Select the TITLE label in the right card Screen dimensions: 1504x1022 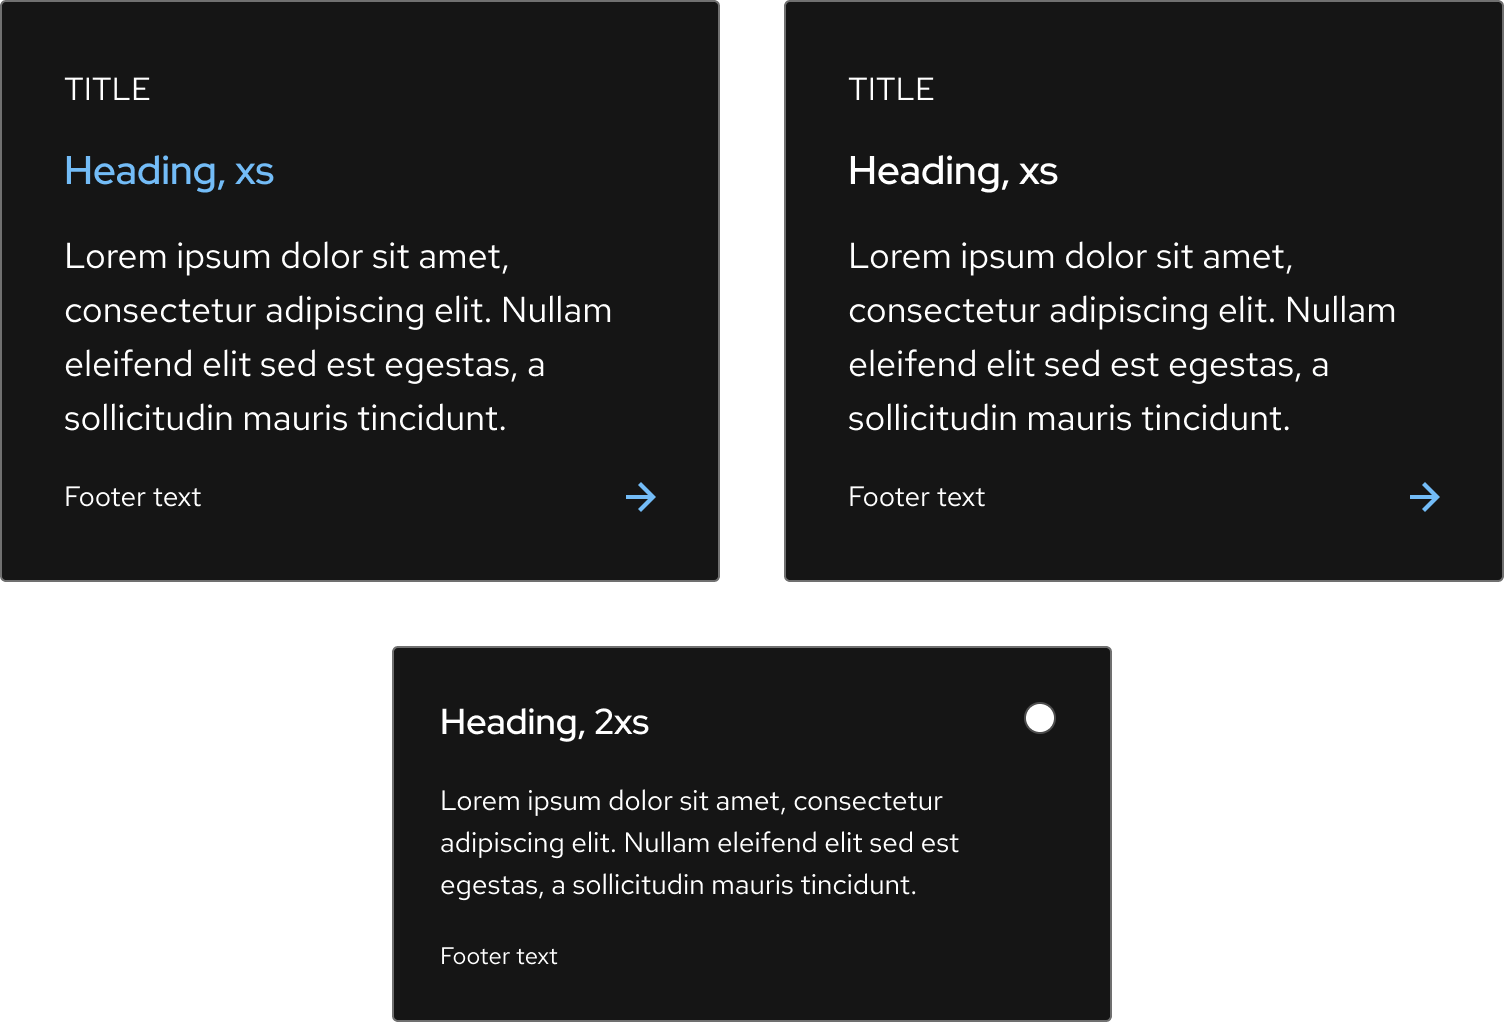point(891,88)
